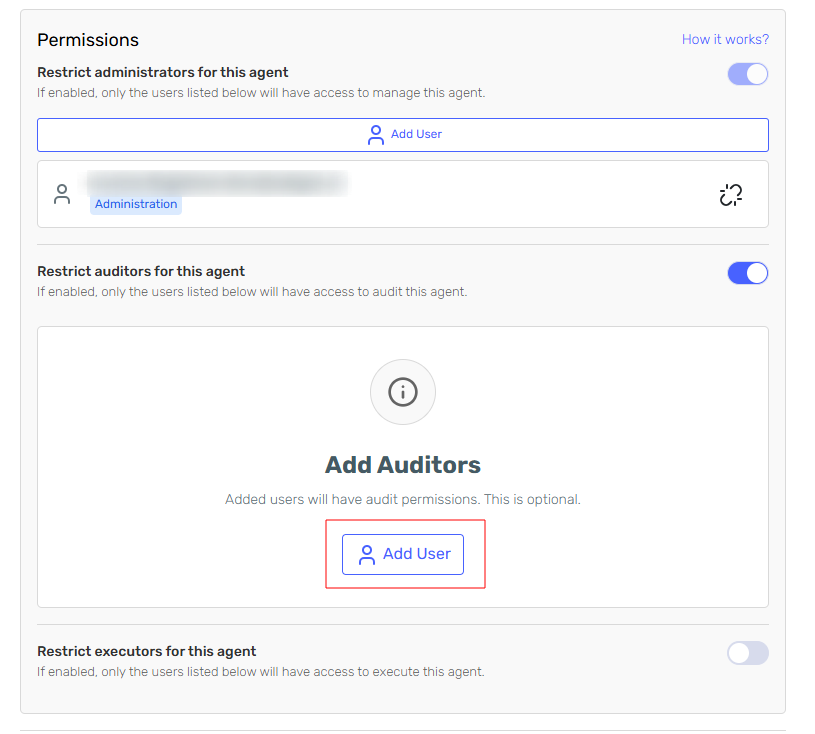Disable the Restrict administrators toggle
815x734 pixels.
(x=747, y=74)
